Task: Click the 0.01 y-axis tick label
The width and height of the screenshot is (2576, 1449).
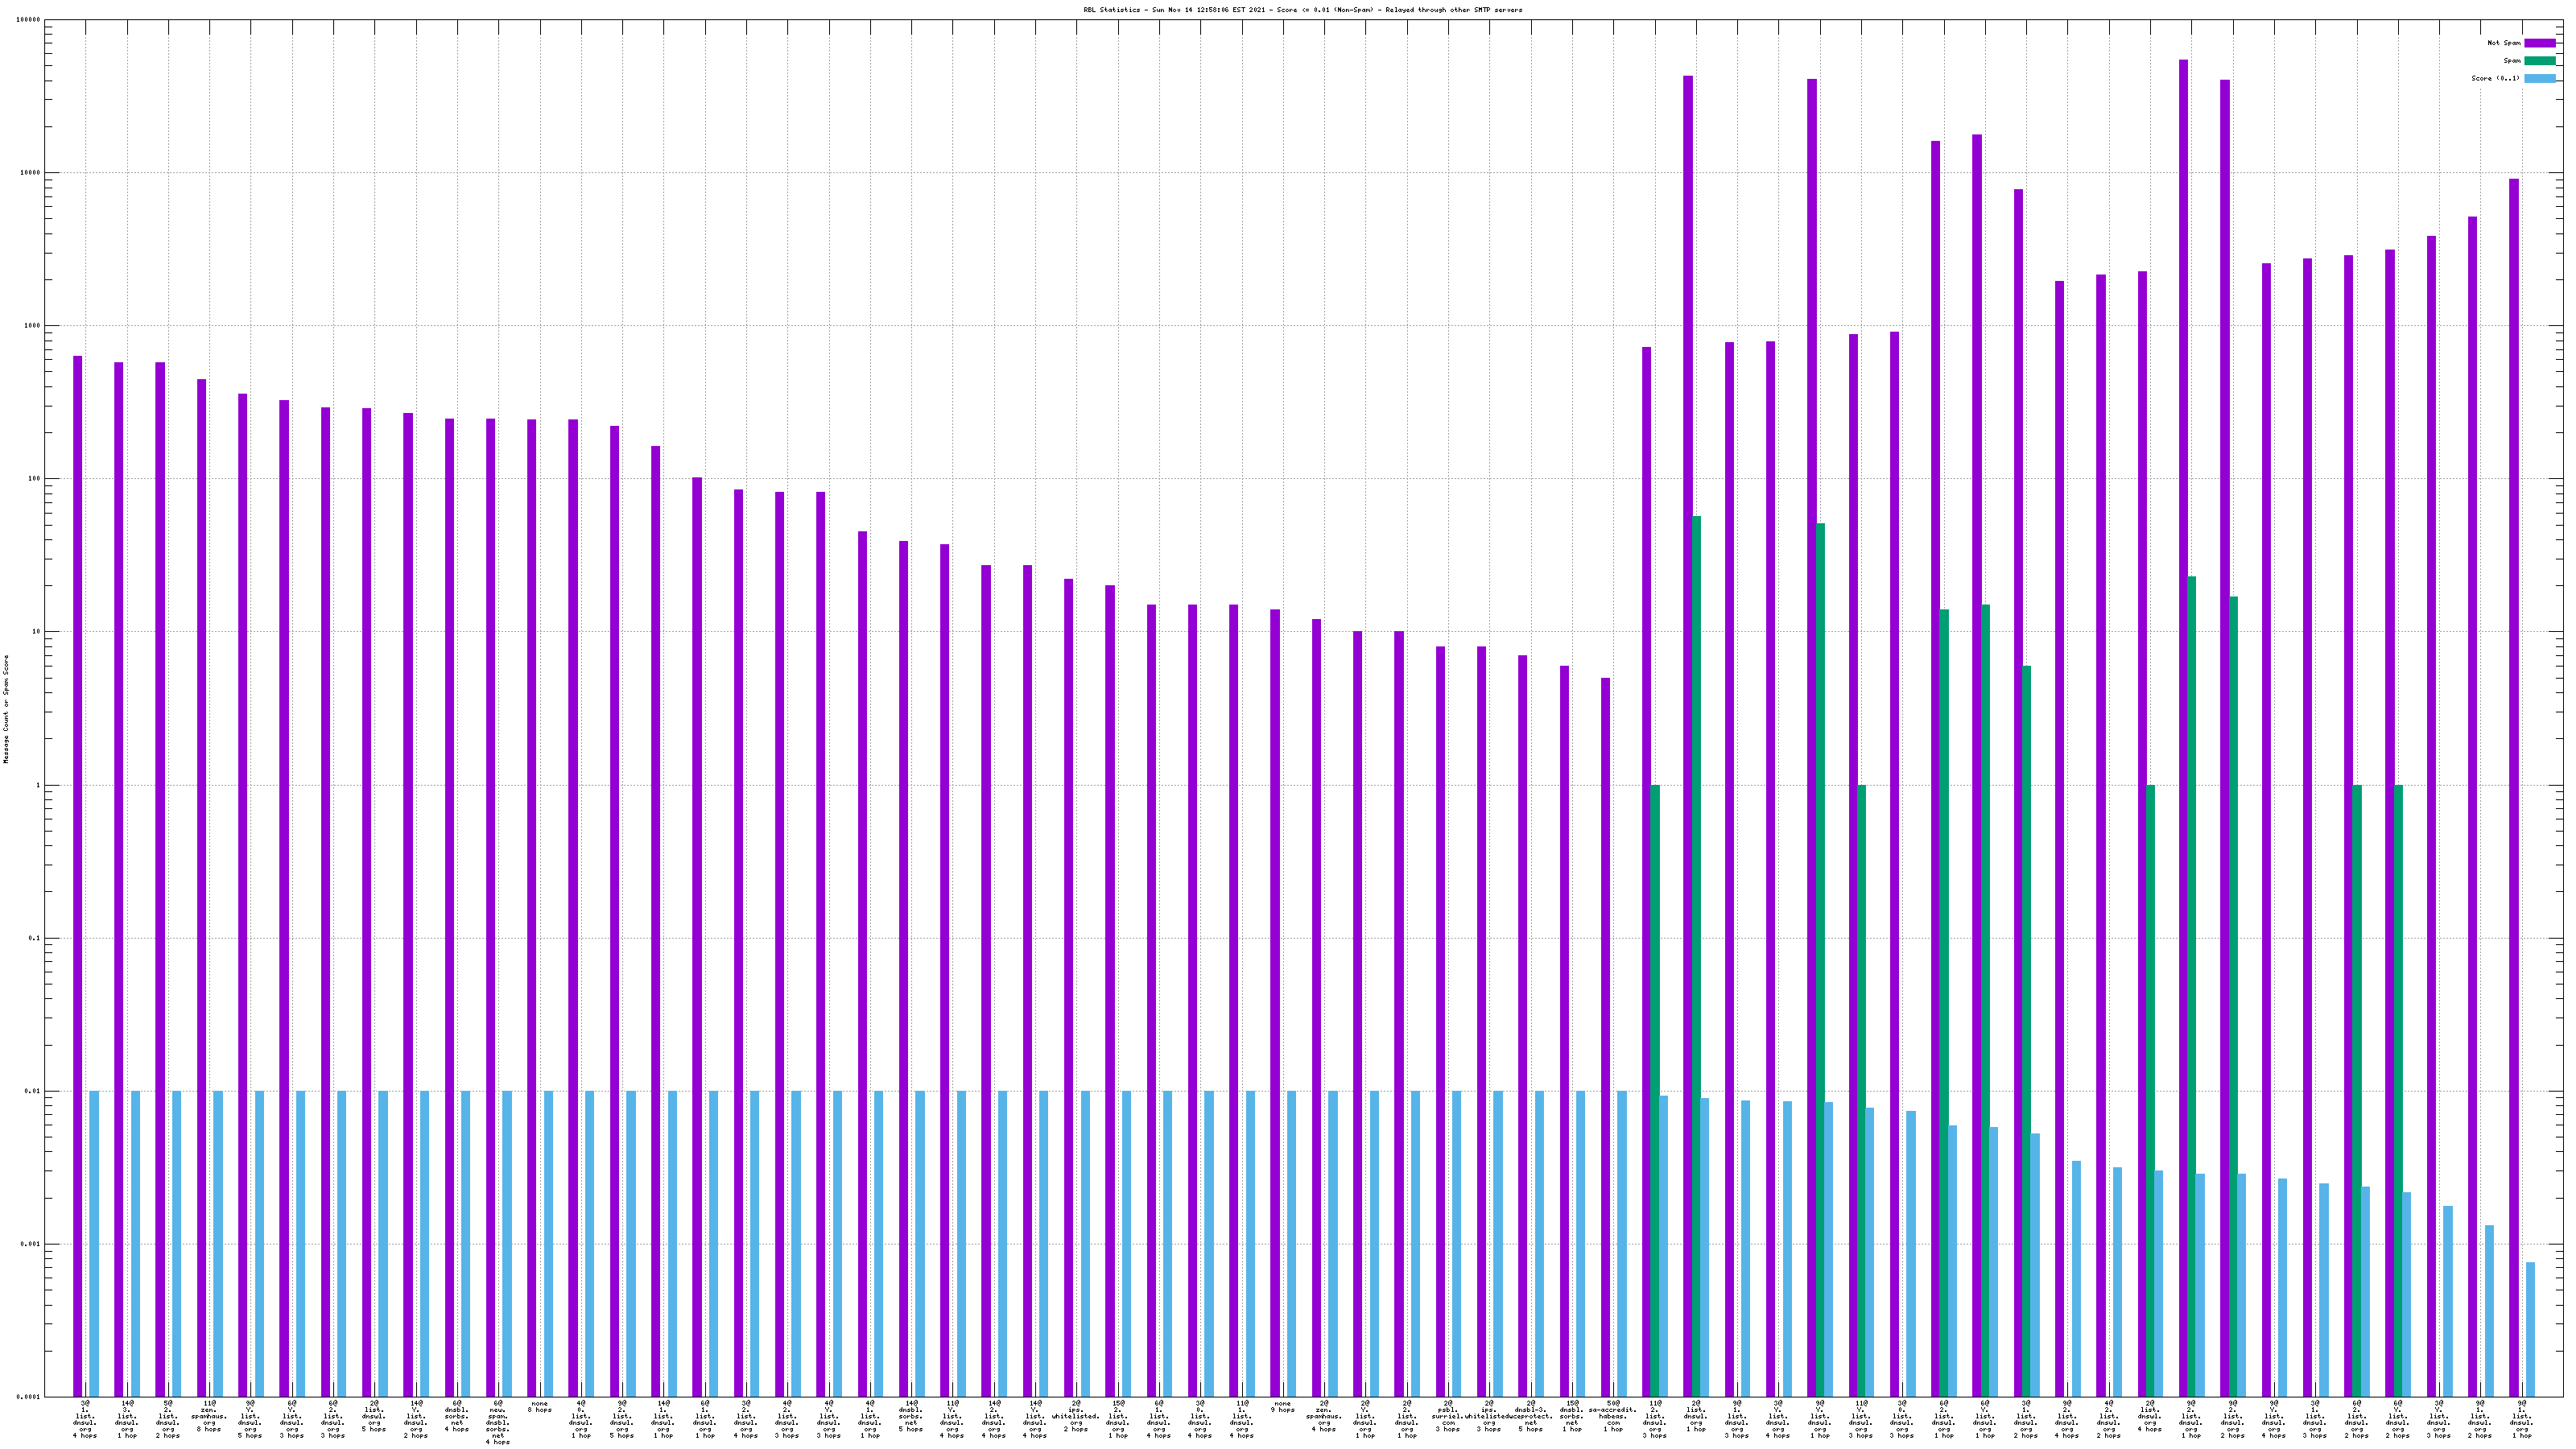Action: [x=33, y=1092]
